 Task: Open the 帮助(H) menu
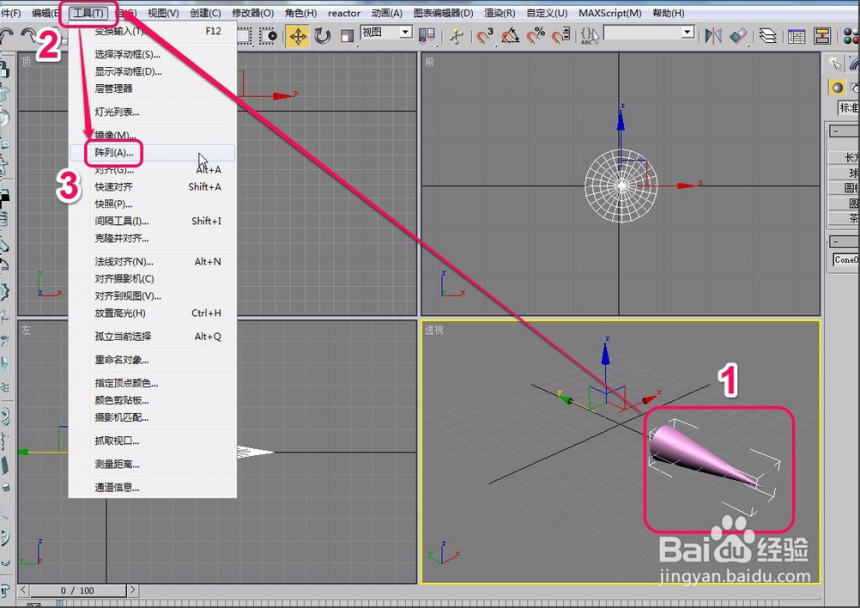click(x=668, y=13)
